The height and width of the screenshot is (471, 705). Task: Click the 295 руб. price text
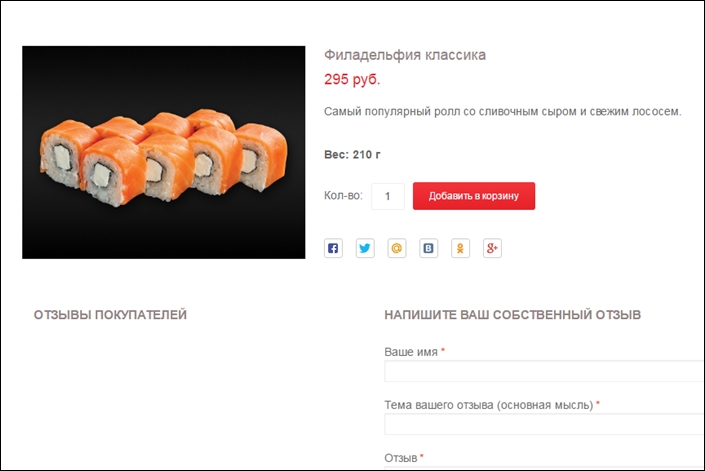click(352, 80)
